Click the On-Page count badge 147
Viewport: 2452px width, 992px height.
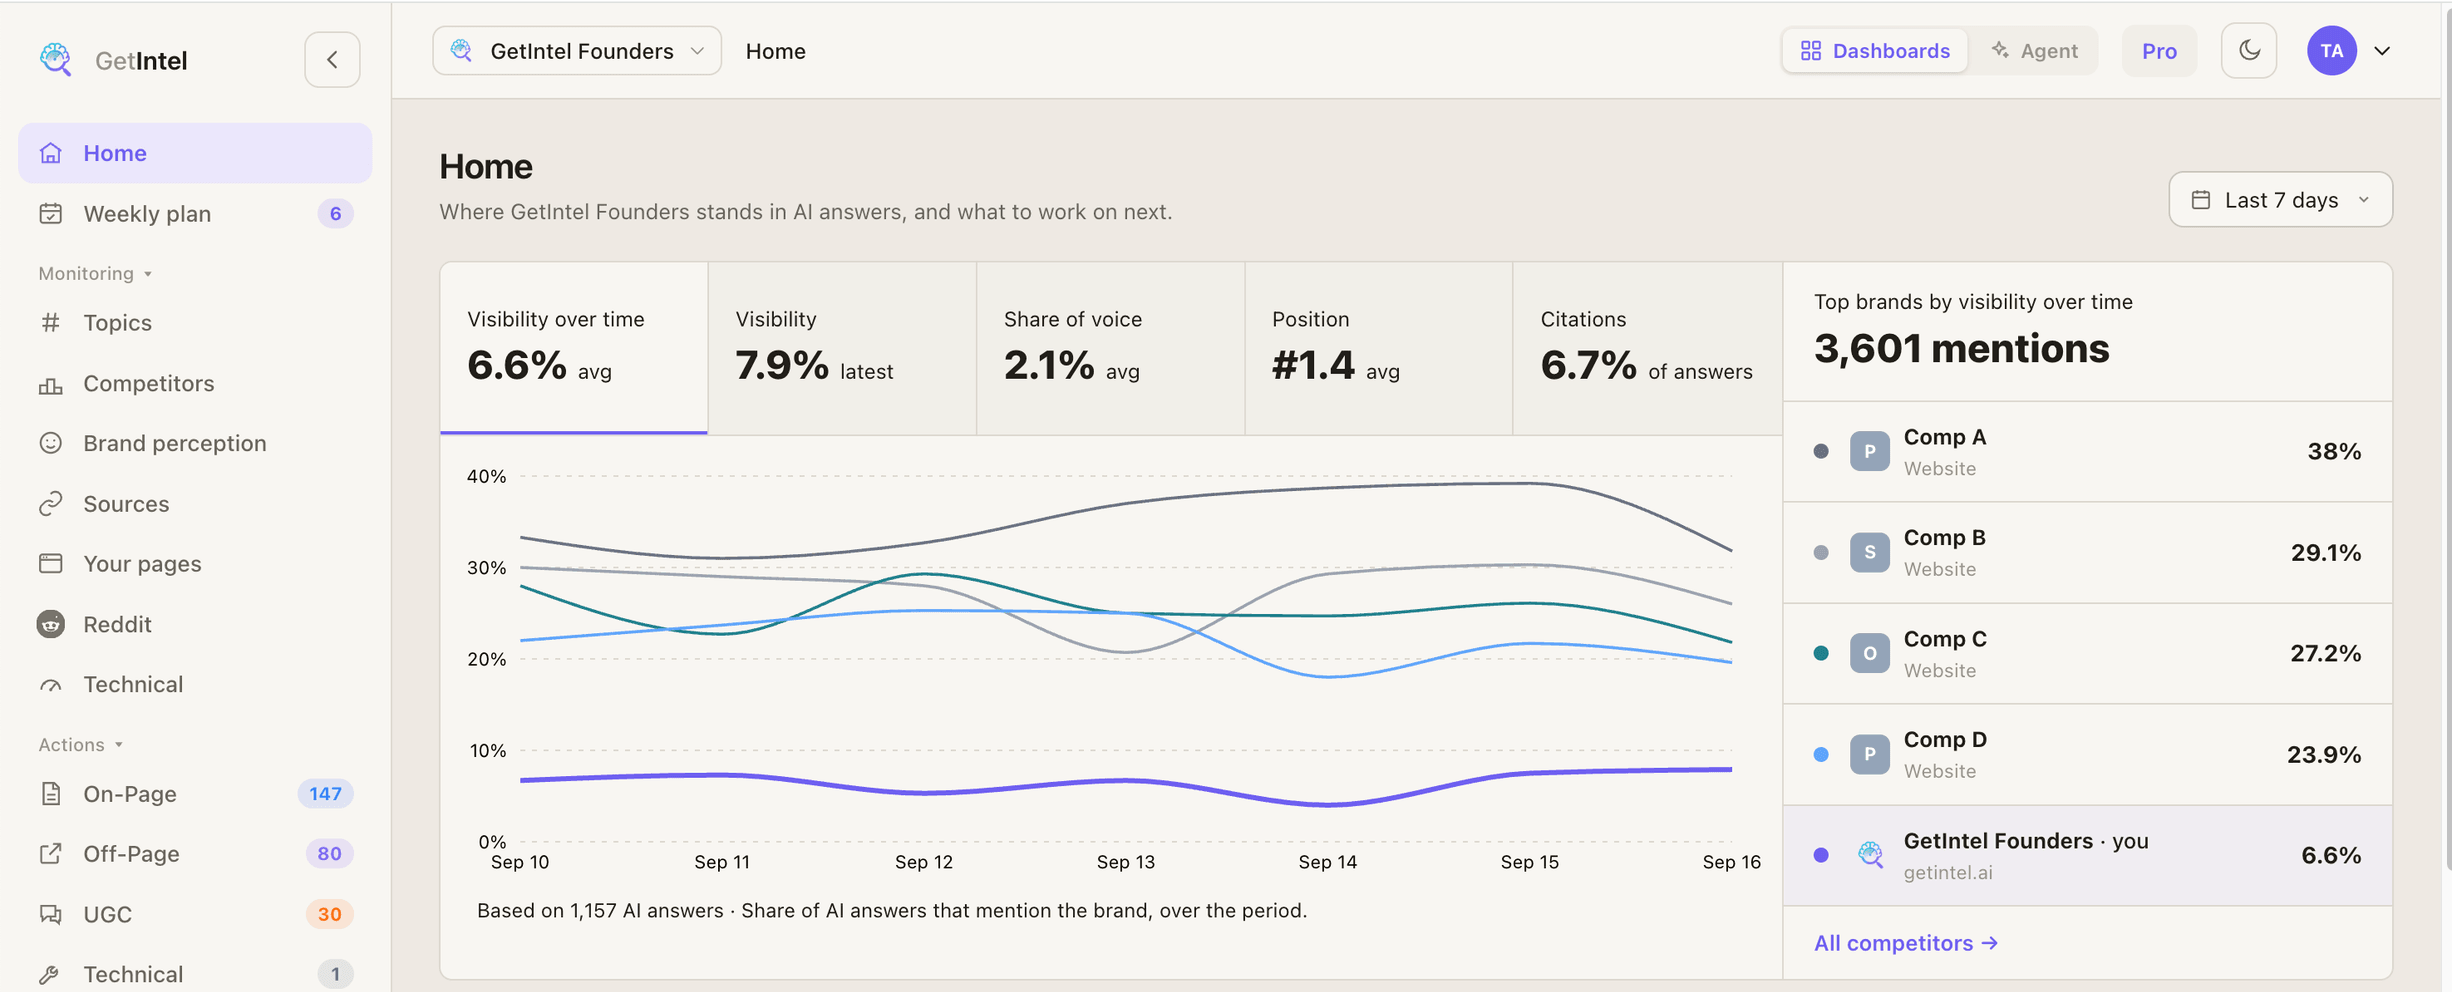pyautogui.click(x=325, y=794)
